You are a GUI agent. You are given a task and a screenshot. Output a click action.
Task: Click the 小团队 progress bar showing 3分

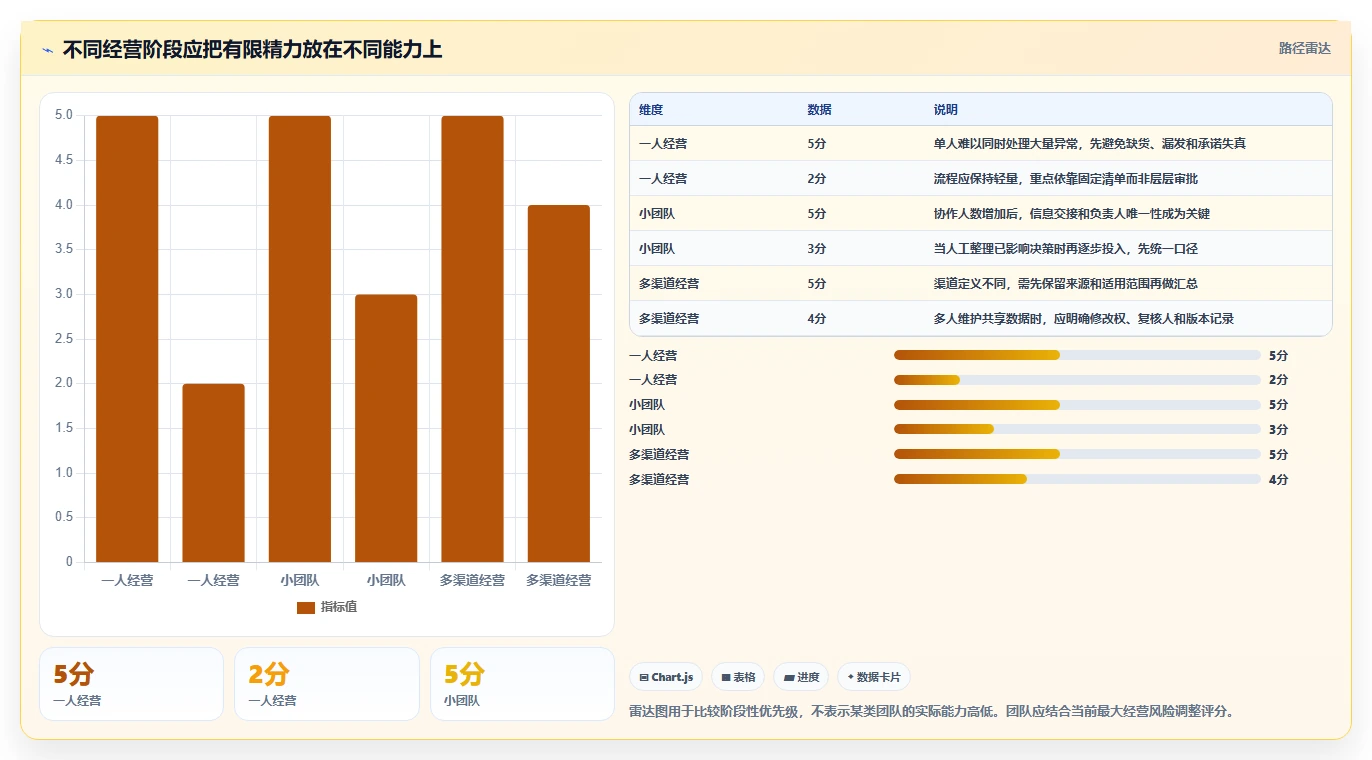point(1077,430)
